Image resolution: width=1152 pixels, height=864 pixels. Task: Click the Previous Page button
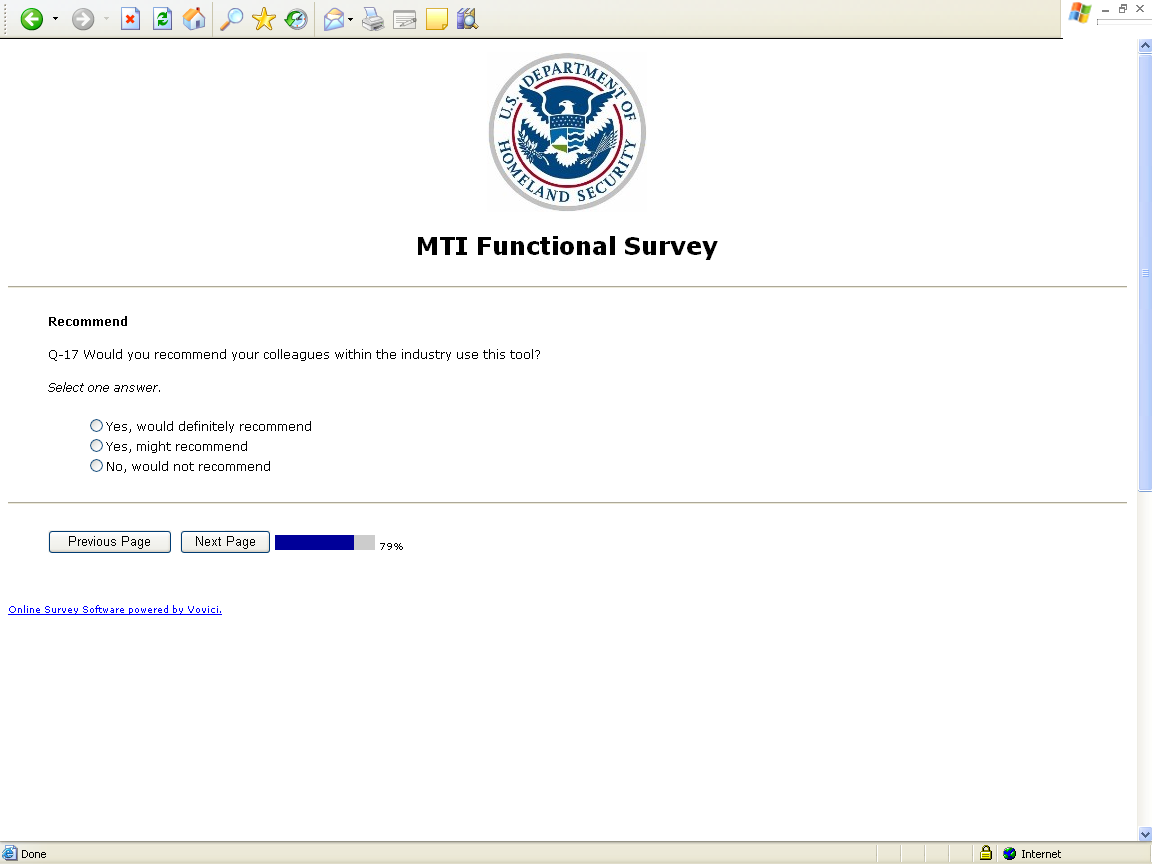coord(110,542)
